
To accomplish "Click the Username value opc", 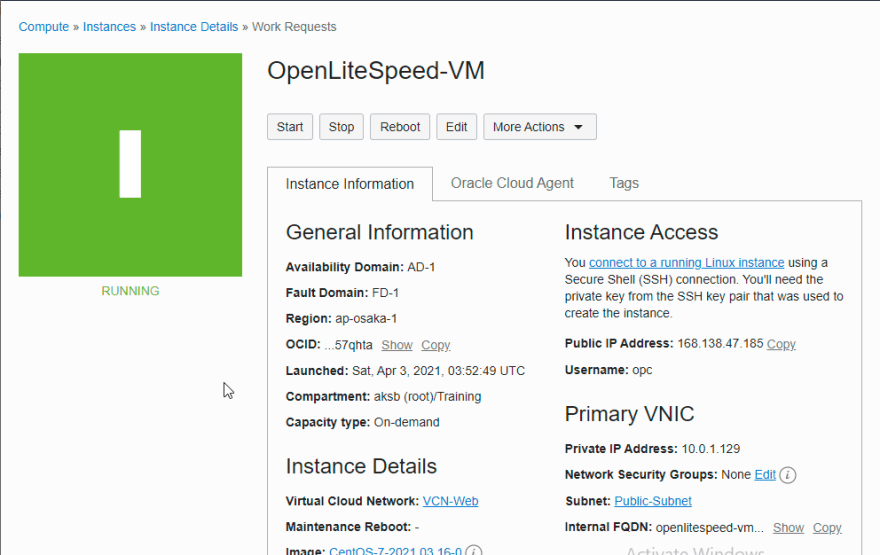I will (x=642, y=370).
